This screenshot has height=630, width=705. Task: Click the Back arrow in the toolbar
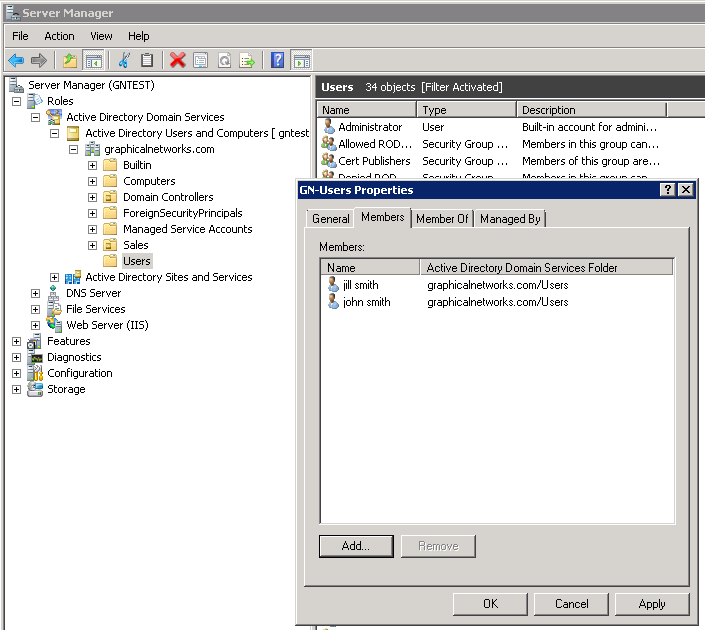point(16,60)
